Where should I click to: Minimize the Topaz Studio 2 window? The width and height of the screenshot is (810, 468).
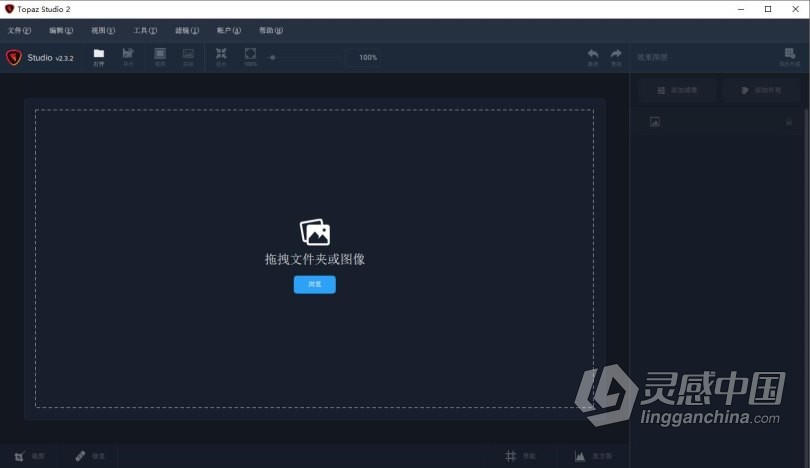(741, 9)
